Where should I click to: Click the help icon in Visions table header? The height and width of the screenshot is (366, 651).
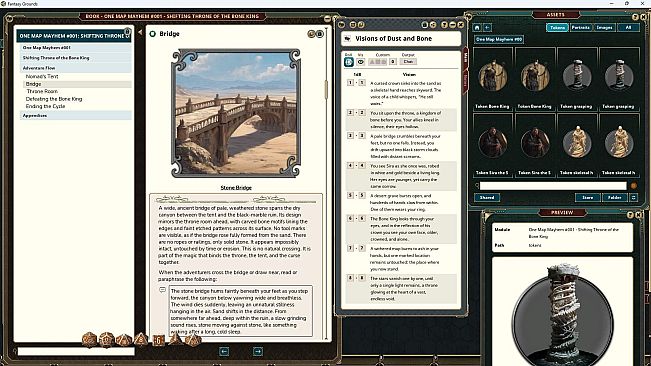pos(444,25)
